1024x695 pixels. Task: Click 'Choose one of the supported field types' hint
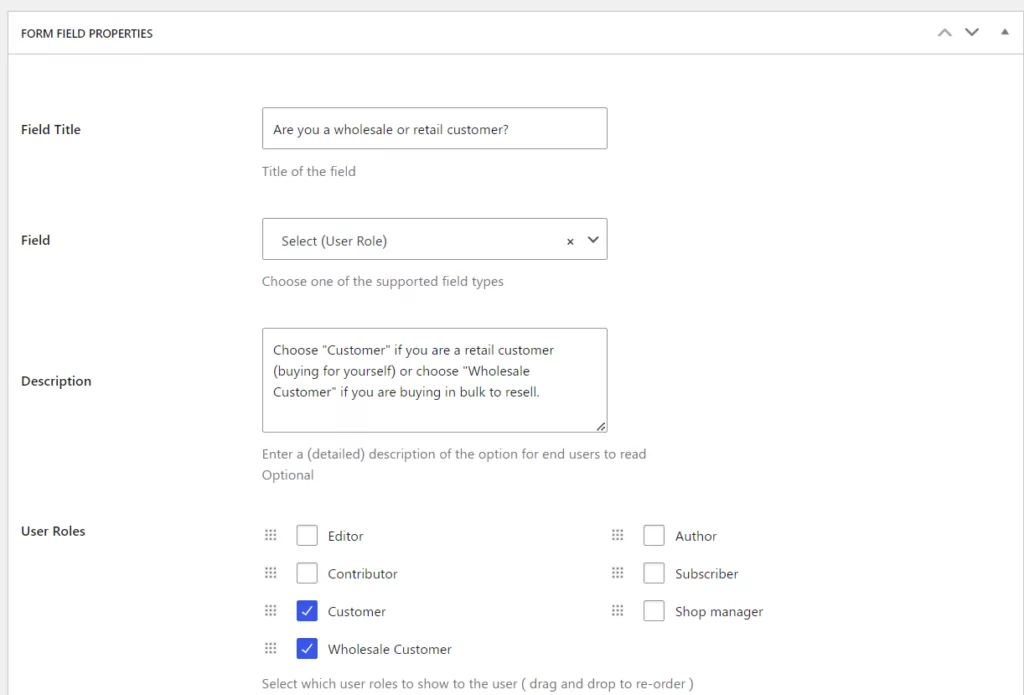coord(383,282)
